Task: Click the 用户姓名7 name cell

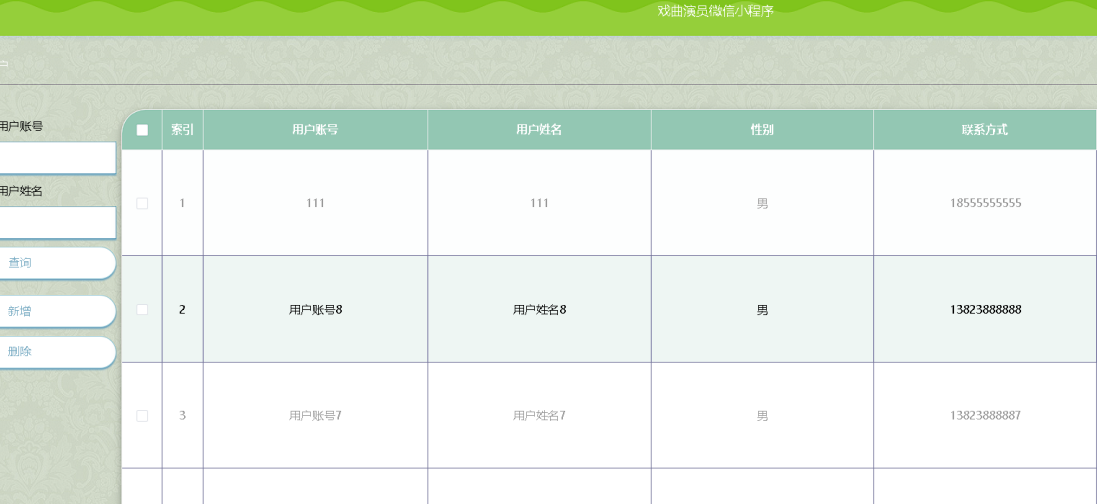Action: [x=539, y=416]
